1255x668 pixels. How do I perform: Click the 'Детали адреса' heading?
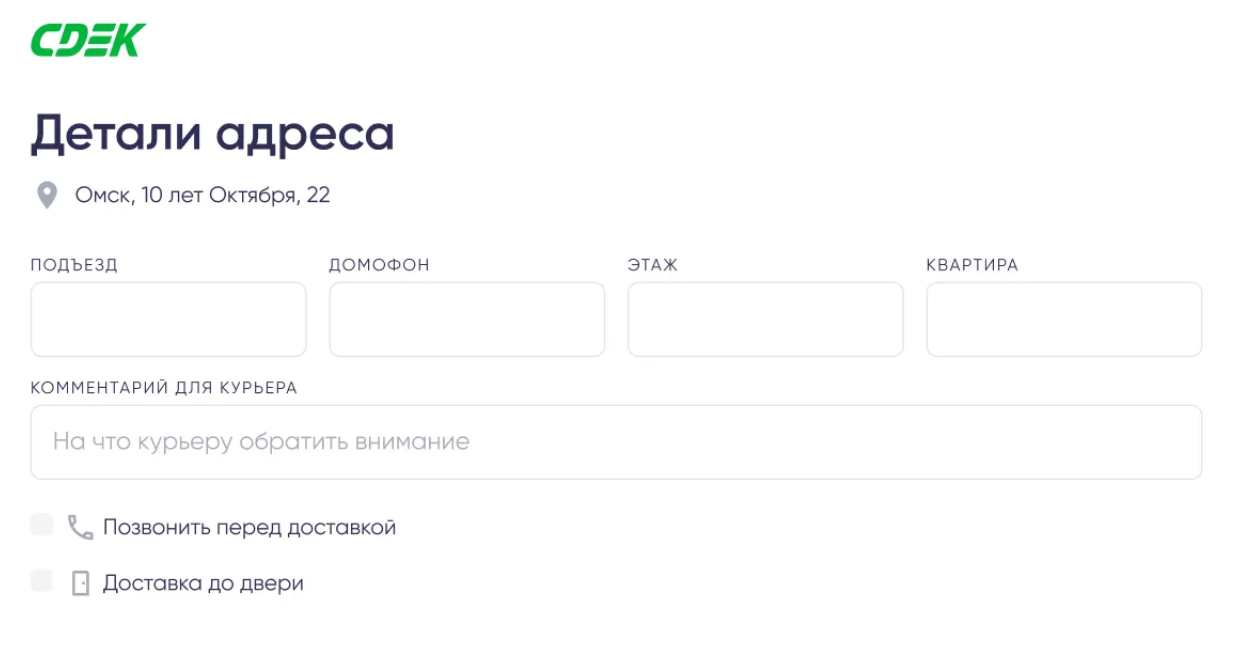pyautogui.click(x=213, y=134)
